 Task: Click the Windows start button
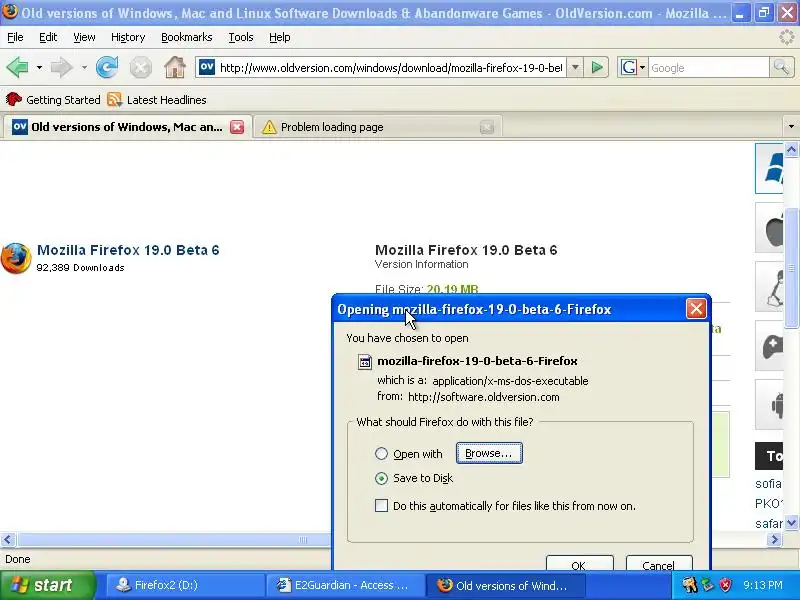[x=47, y=585]
